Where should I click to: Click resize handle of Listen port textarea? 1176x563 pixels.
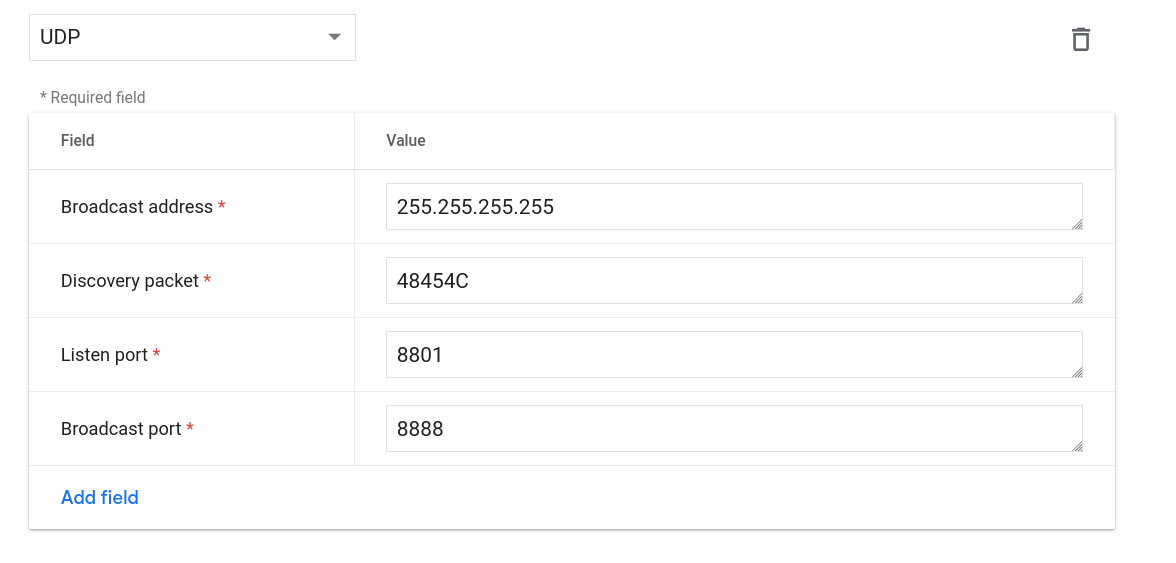point(1076,372)
